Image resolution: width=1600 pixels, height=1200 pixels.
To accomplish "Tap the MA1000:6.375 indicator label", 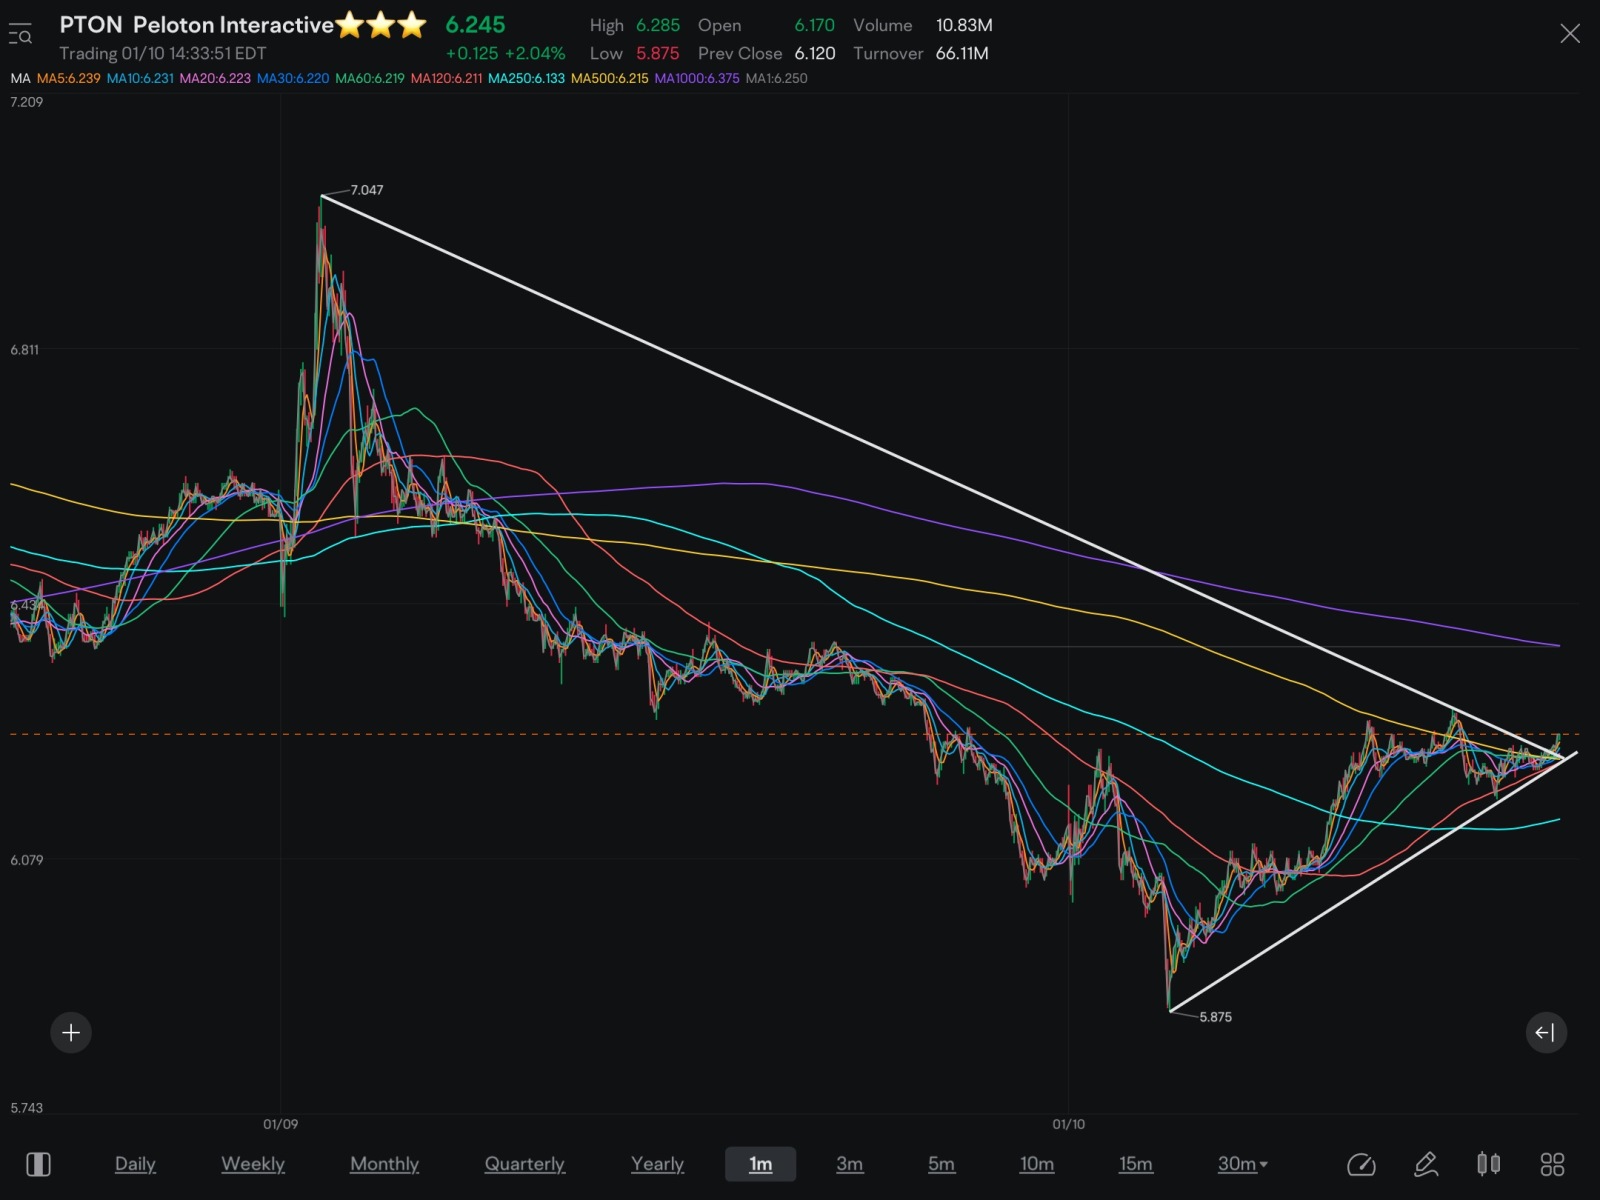I will point(697,78).
